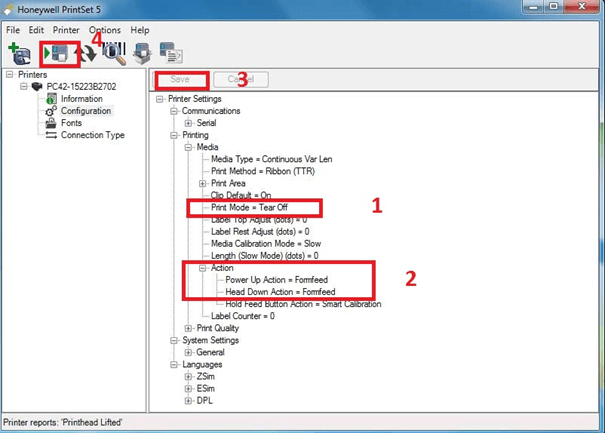Select Print Method = Ribbon (TTR)
The image size is (605, 433).
[x=263, y=171]
